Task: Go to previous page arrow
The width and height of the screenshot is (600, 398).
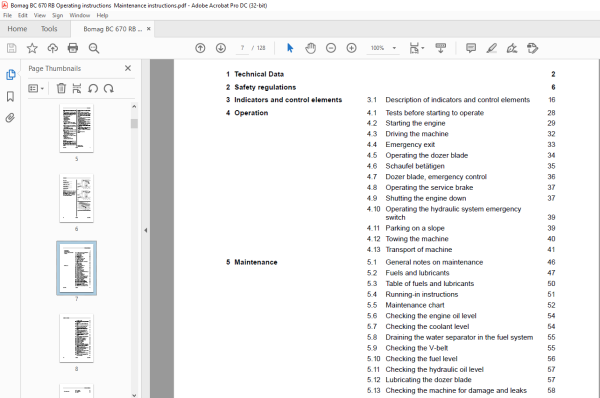Action: pos(200,48)
